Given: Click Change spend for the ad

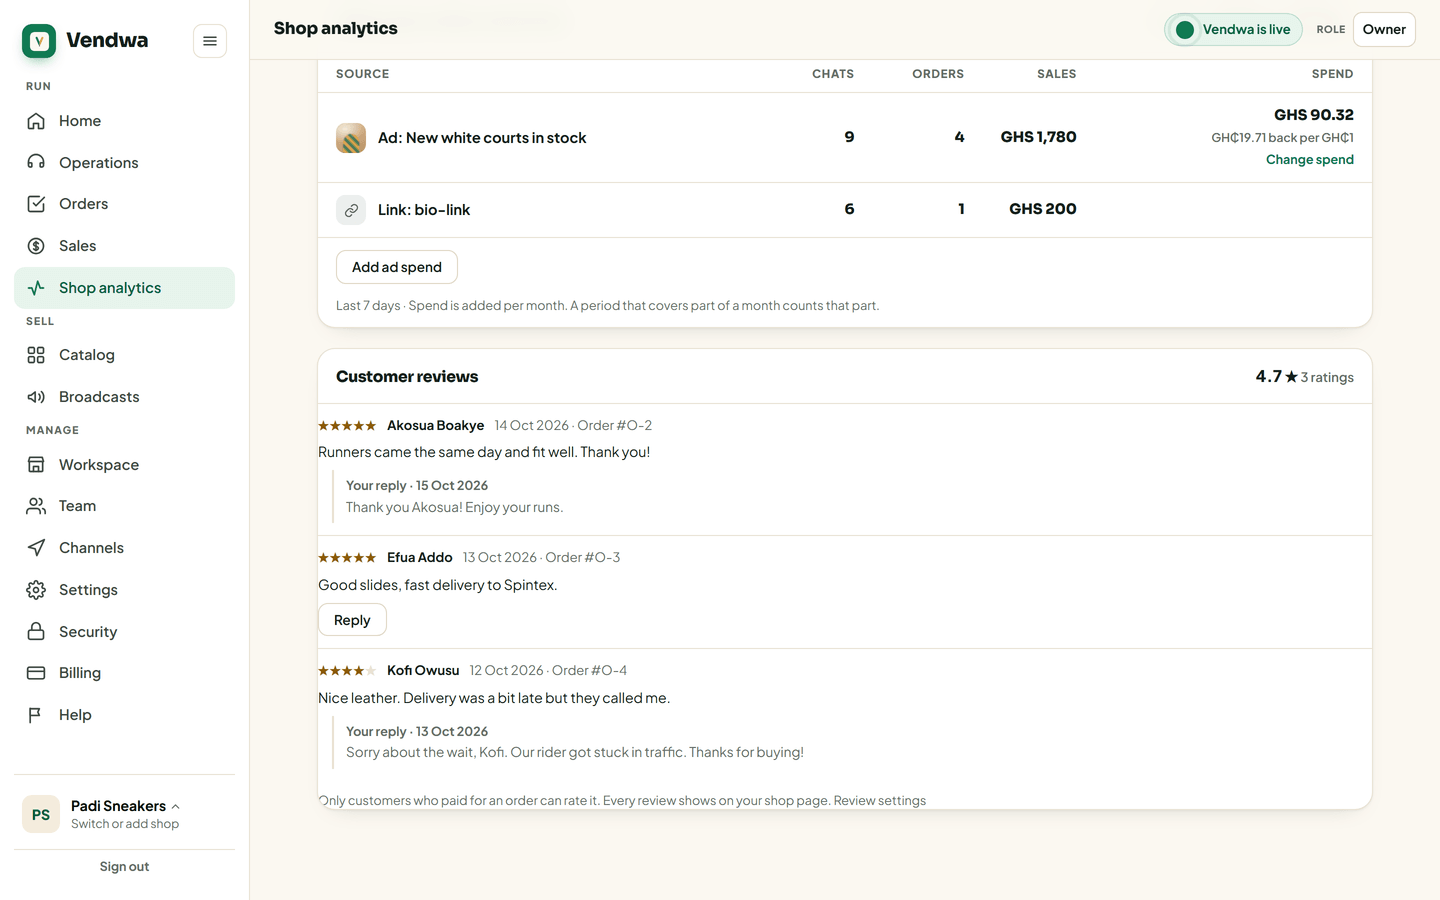Looking at the screenshot, I should pyautogui.click(x=1310, y=160).
